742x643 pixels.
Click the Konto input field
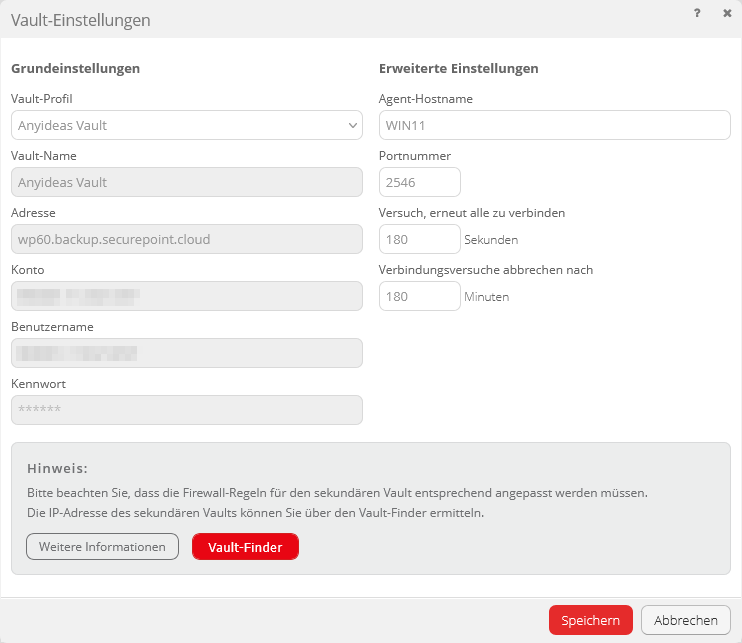(x=186, y=296)
